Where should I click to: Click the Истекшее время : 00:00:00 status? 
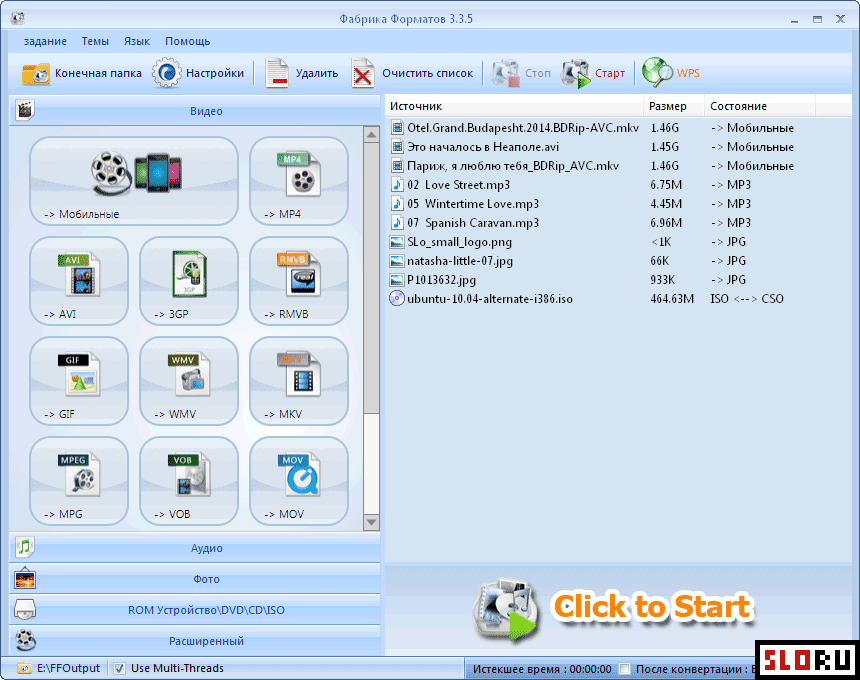tap(542, 669)
